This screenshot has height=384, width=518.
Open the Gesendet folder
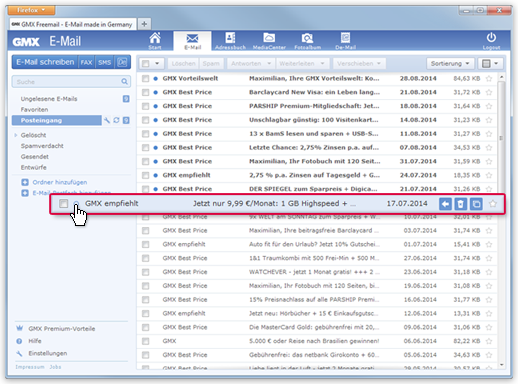tap(35, 156)
